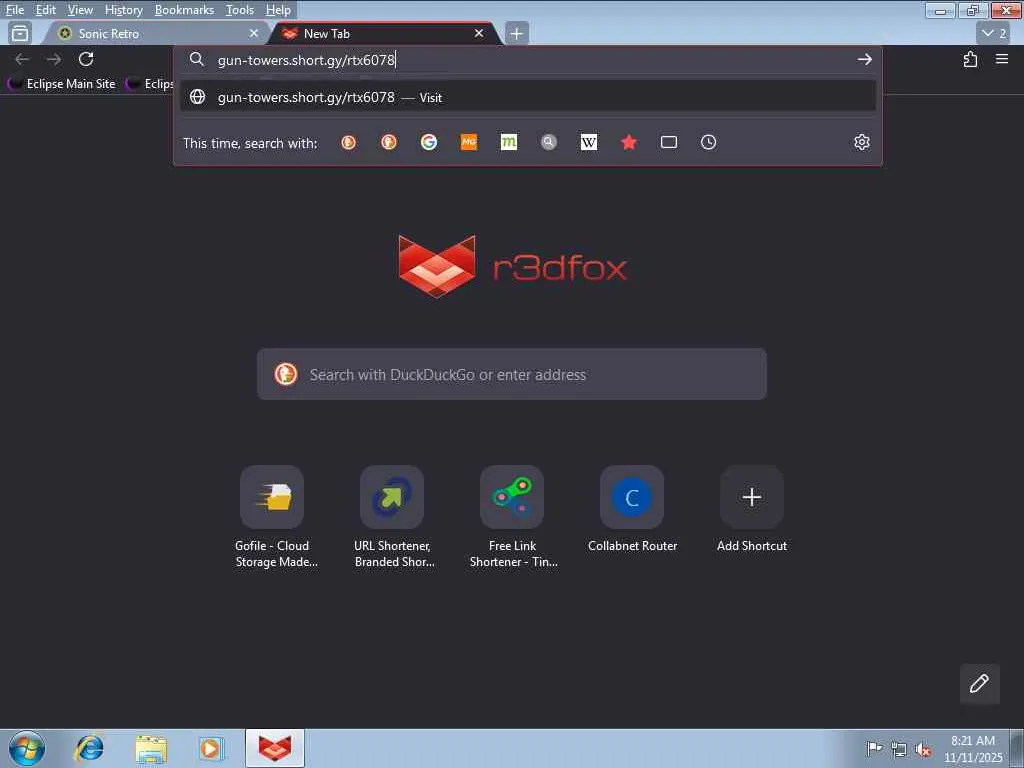Launch Windows Media Player from the taskbar
The width and height of the screenshot is (1024, 768).
pos(210,748)
